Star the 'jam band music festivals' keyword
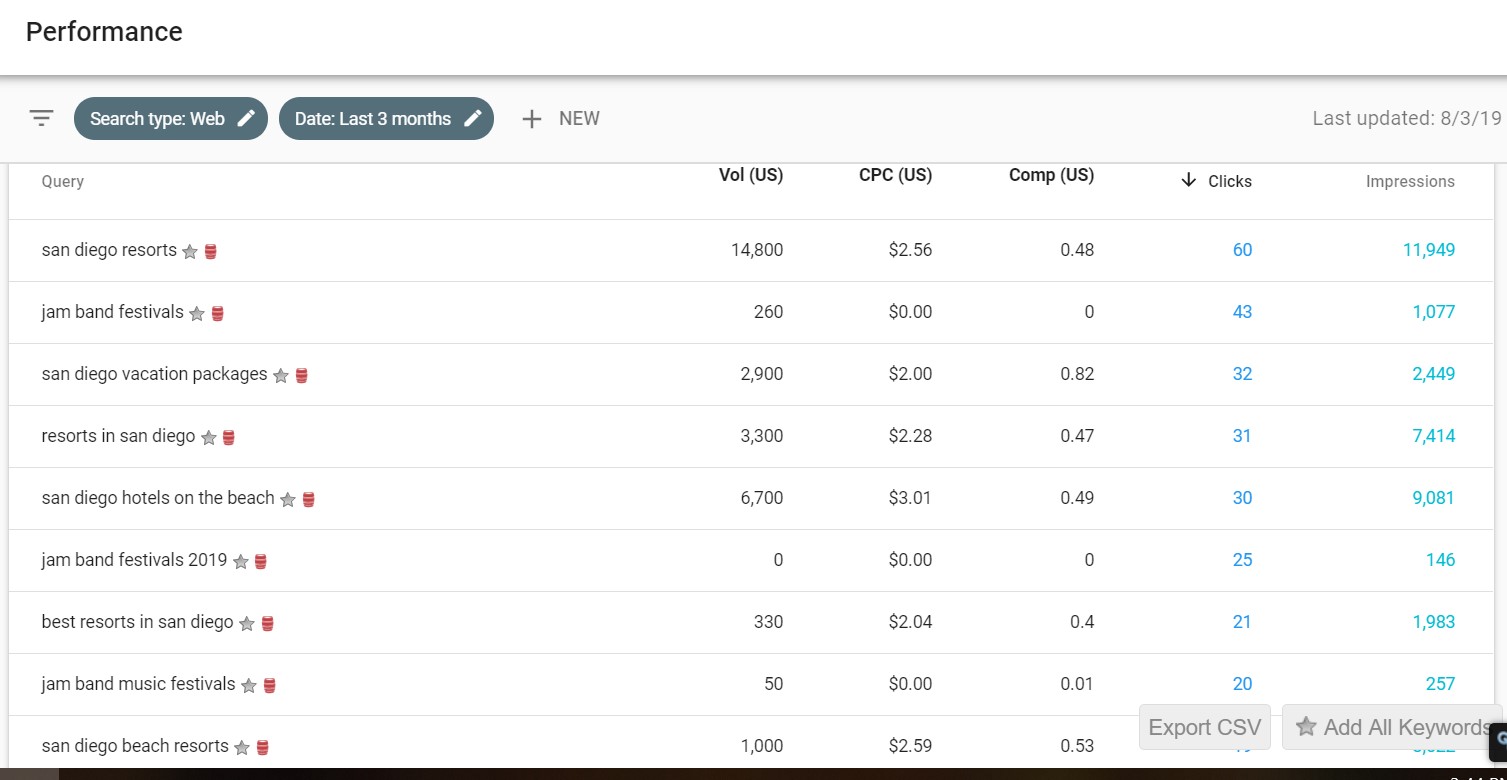The width and height of the screenshot is (1507, 780). pos(246,686)
